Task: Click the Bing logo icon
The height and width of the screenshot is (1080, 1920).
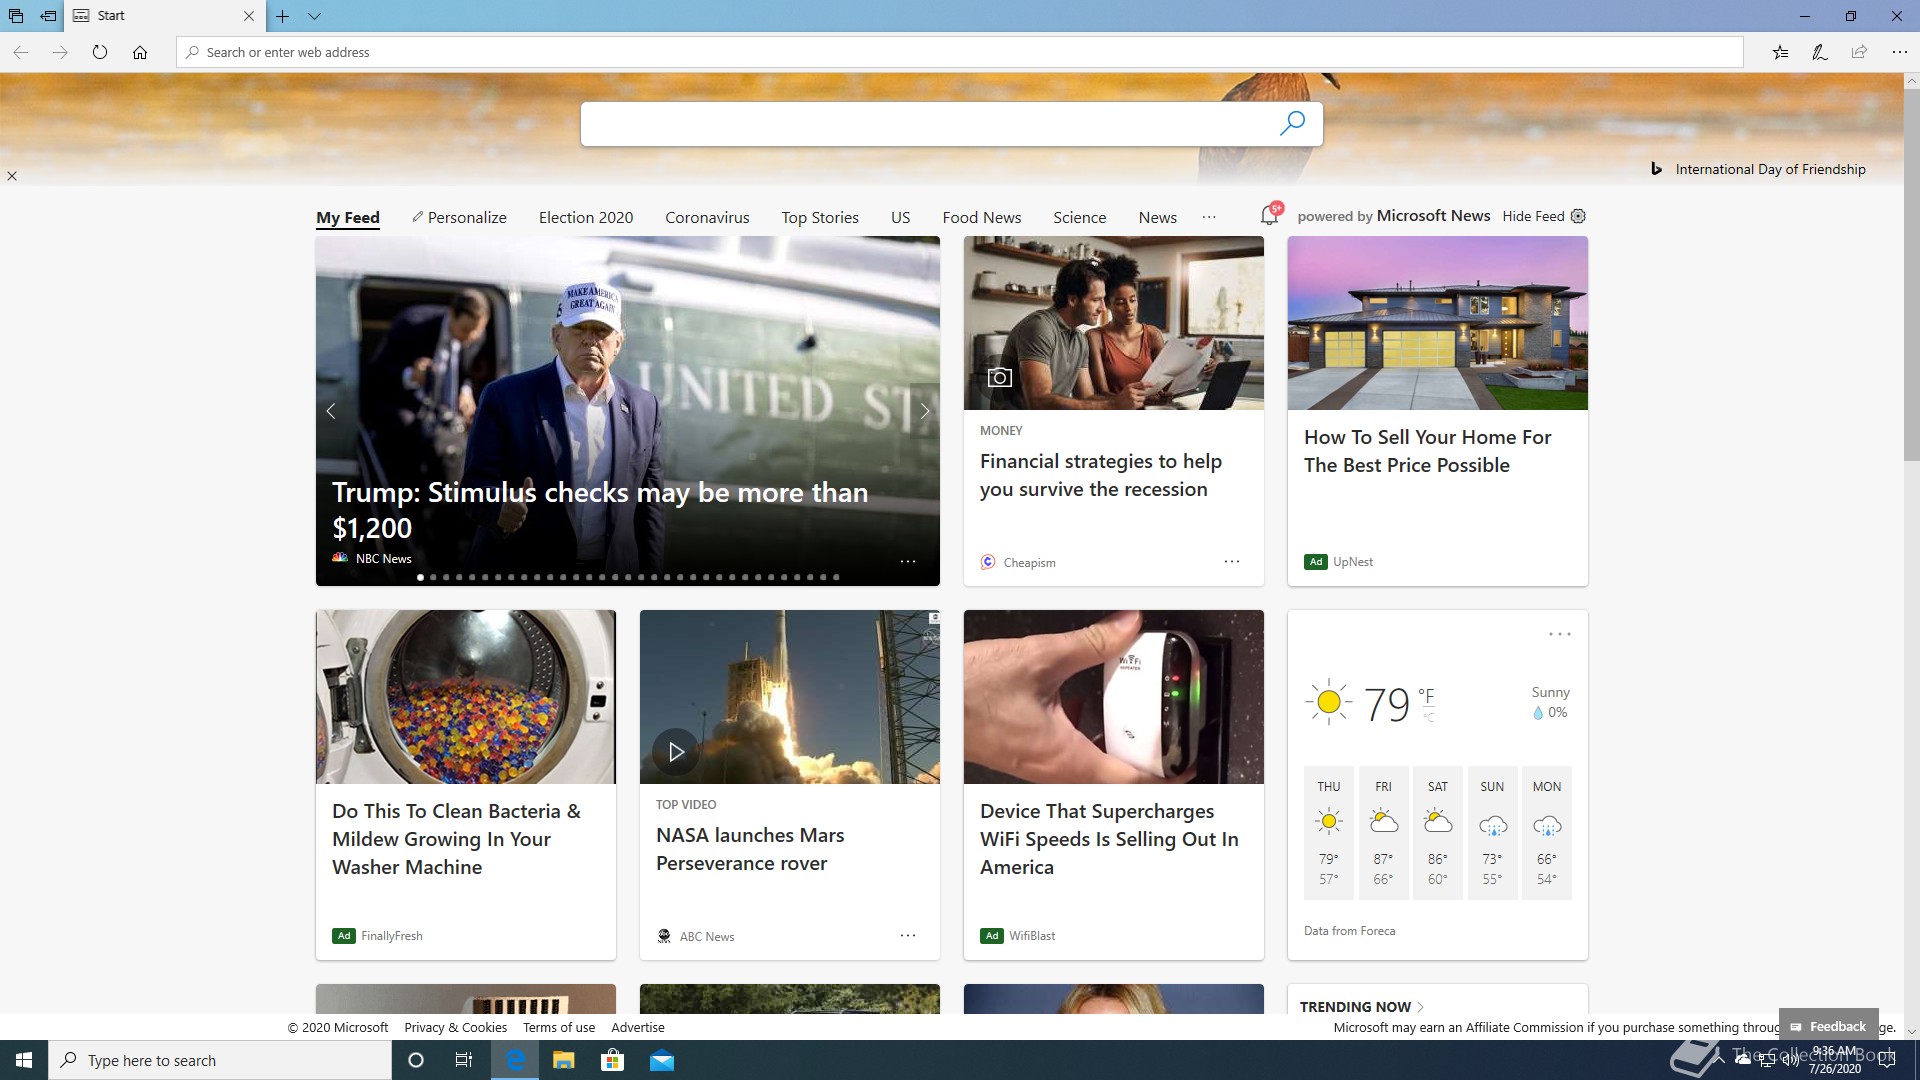Action: 1656,169
